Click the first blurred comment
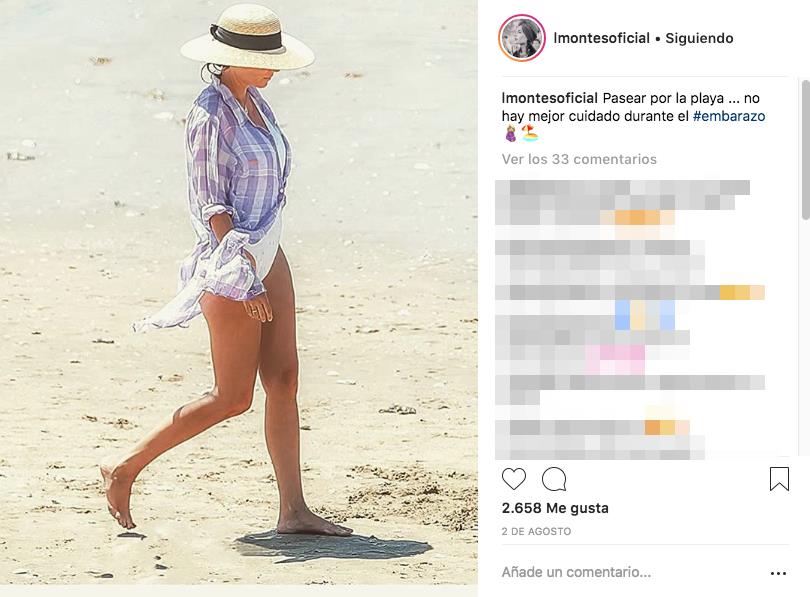Screen dimensions: 810x597 [x=622, y=203]
